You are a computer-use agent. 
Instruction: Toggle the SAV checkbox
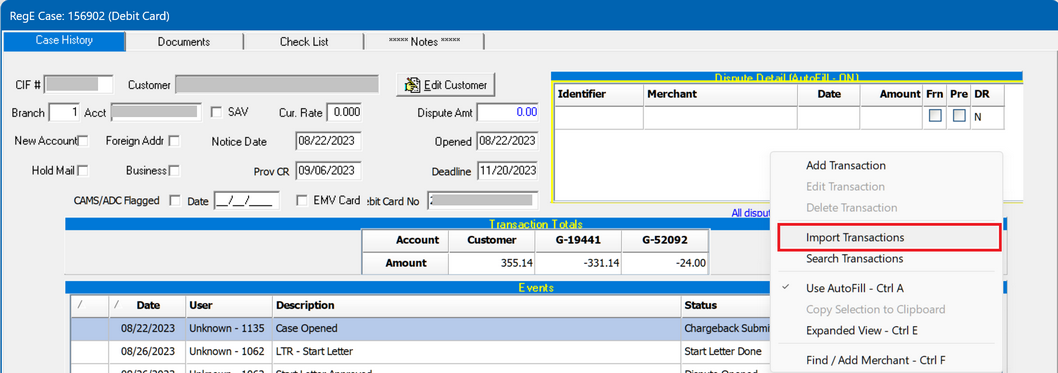tap(217, 112)
